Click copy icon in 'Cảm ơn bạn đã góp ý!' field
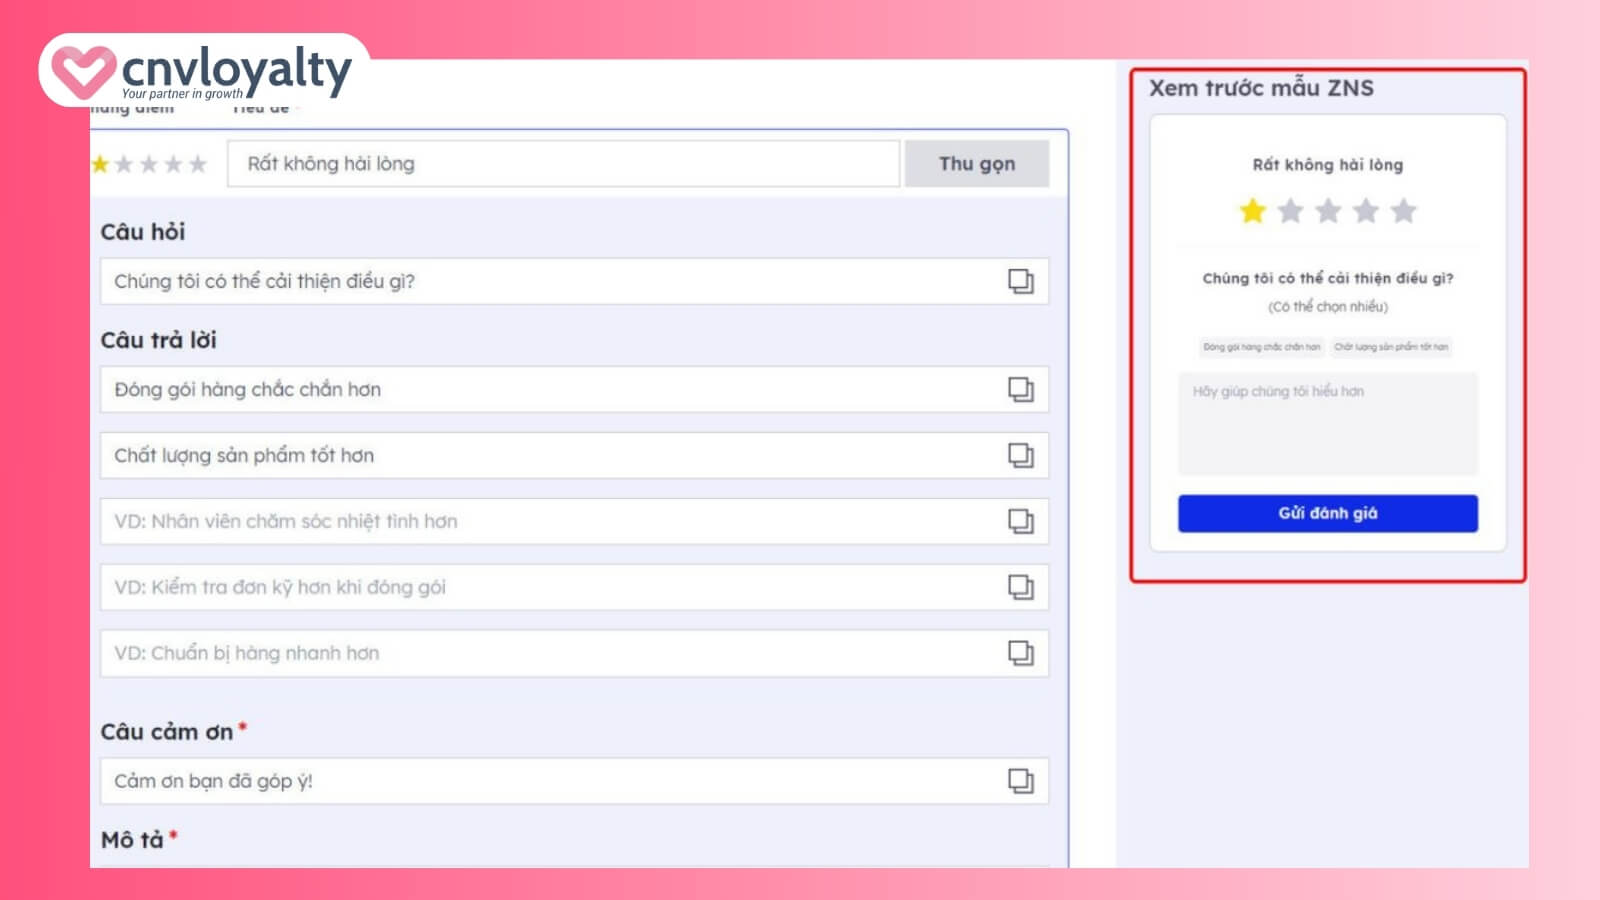1600x900 pixels. [x=1020, y=781]
